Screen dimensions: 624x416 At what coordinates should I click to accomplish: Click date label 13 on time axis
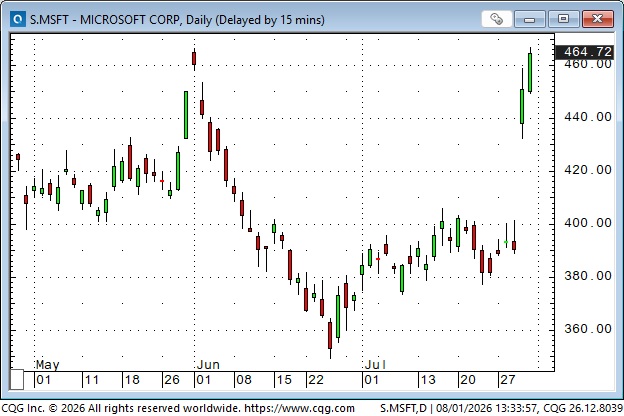pos(428,380)
